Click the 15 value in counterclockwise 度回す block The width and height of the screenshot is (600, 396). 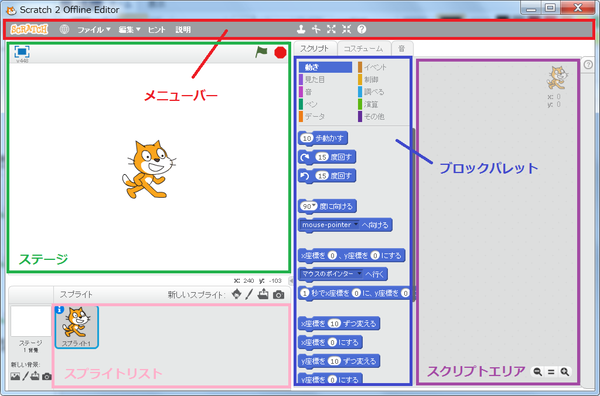tap(322, 176)
